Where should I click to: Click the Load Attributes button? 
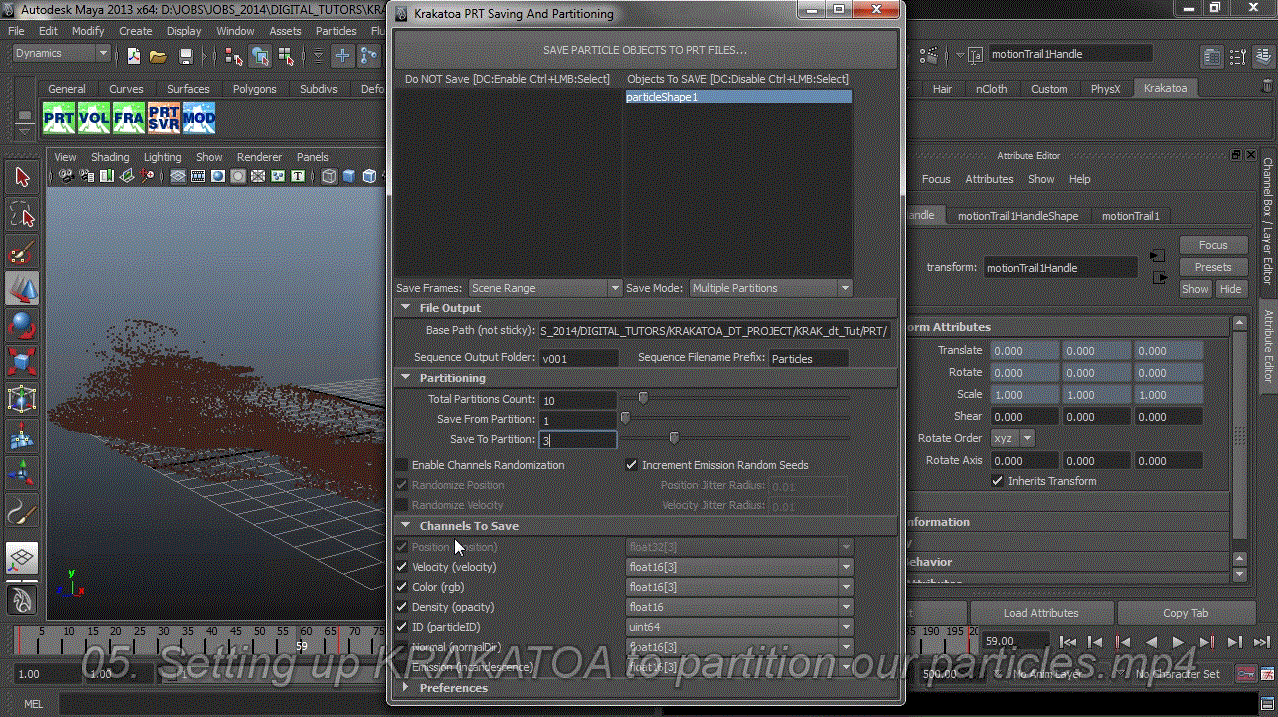(1041, 613)
